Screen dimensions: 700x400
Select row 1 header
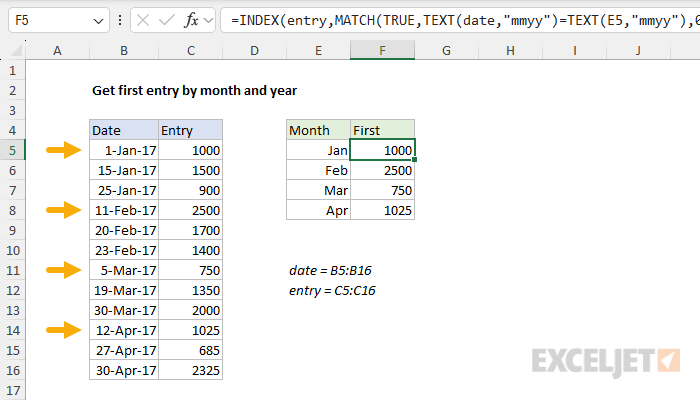12,71
